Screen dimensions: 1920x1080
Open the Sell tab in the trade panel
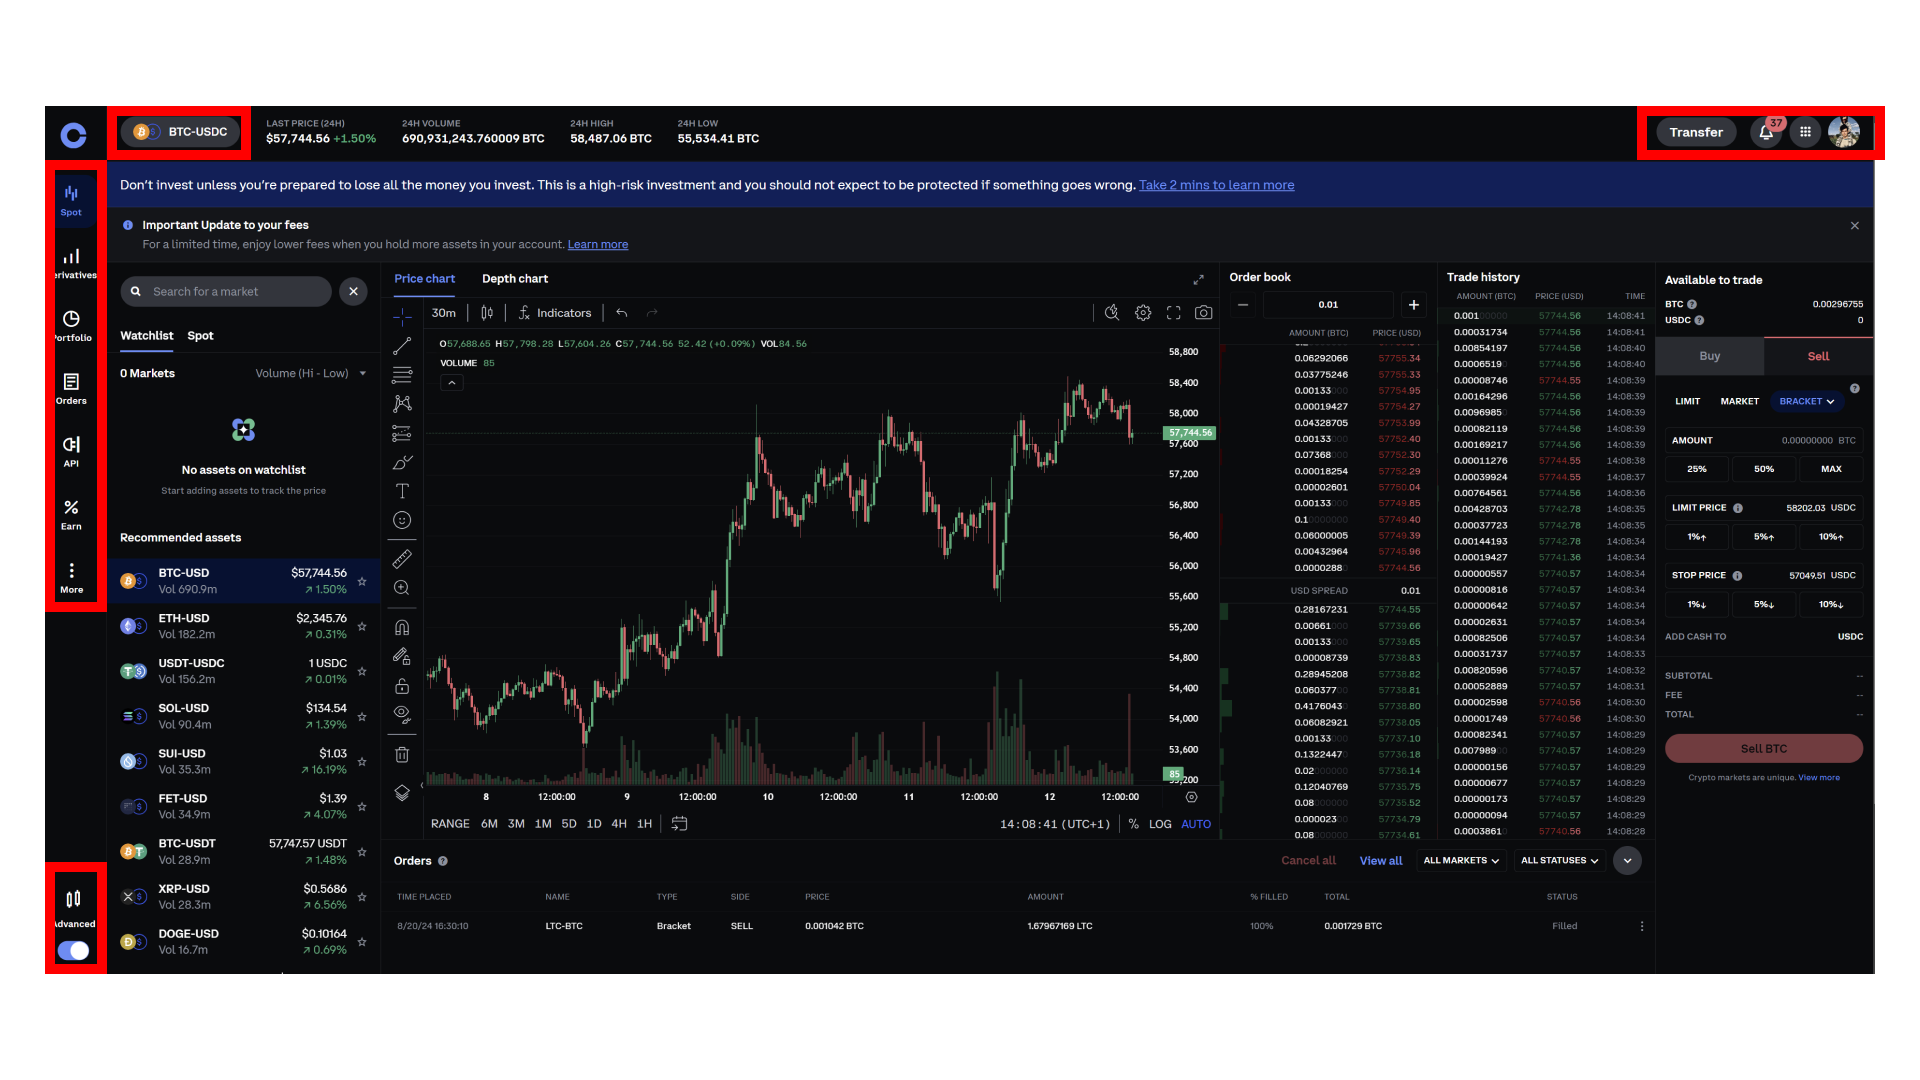(1817, 356)
